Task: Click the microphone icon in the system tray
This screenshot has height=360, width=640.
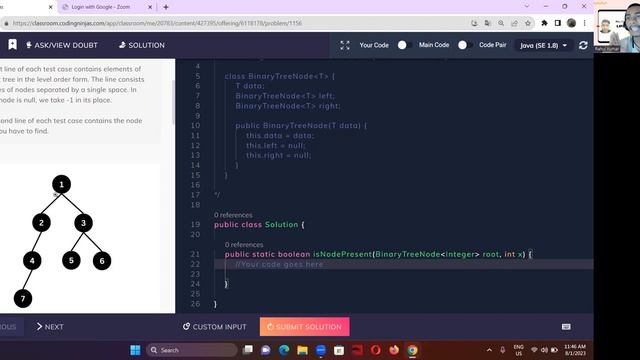Action: (502, 350)
